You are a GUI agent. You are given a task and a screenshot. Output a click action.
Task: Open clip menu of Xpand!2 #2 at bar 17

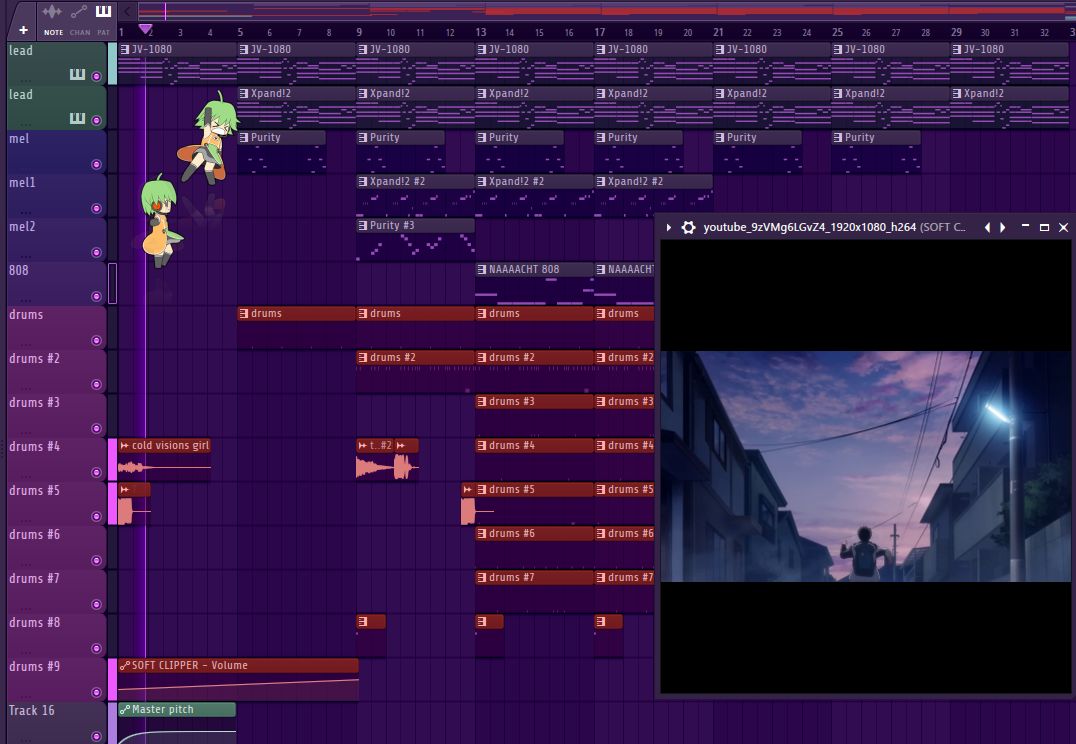pyautogui.click(x=600, y=181)
